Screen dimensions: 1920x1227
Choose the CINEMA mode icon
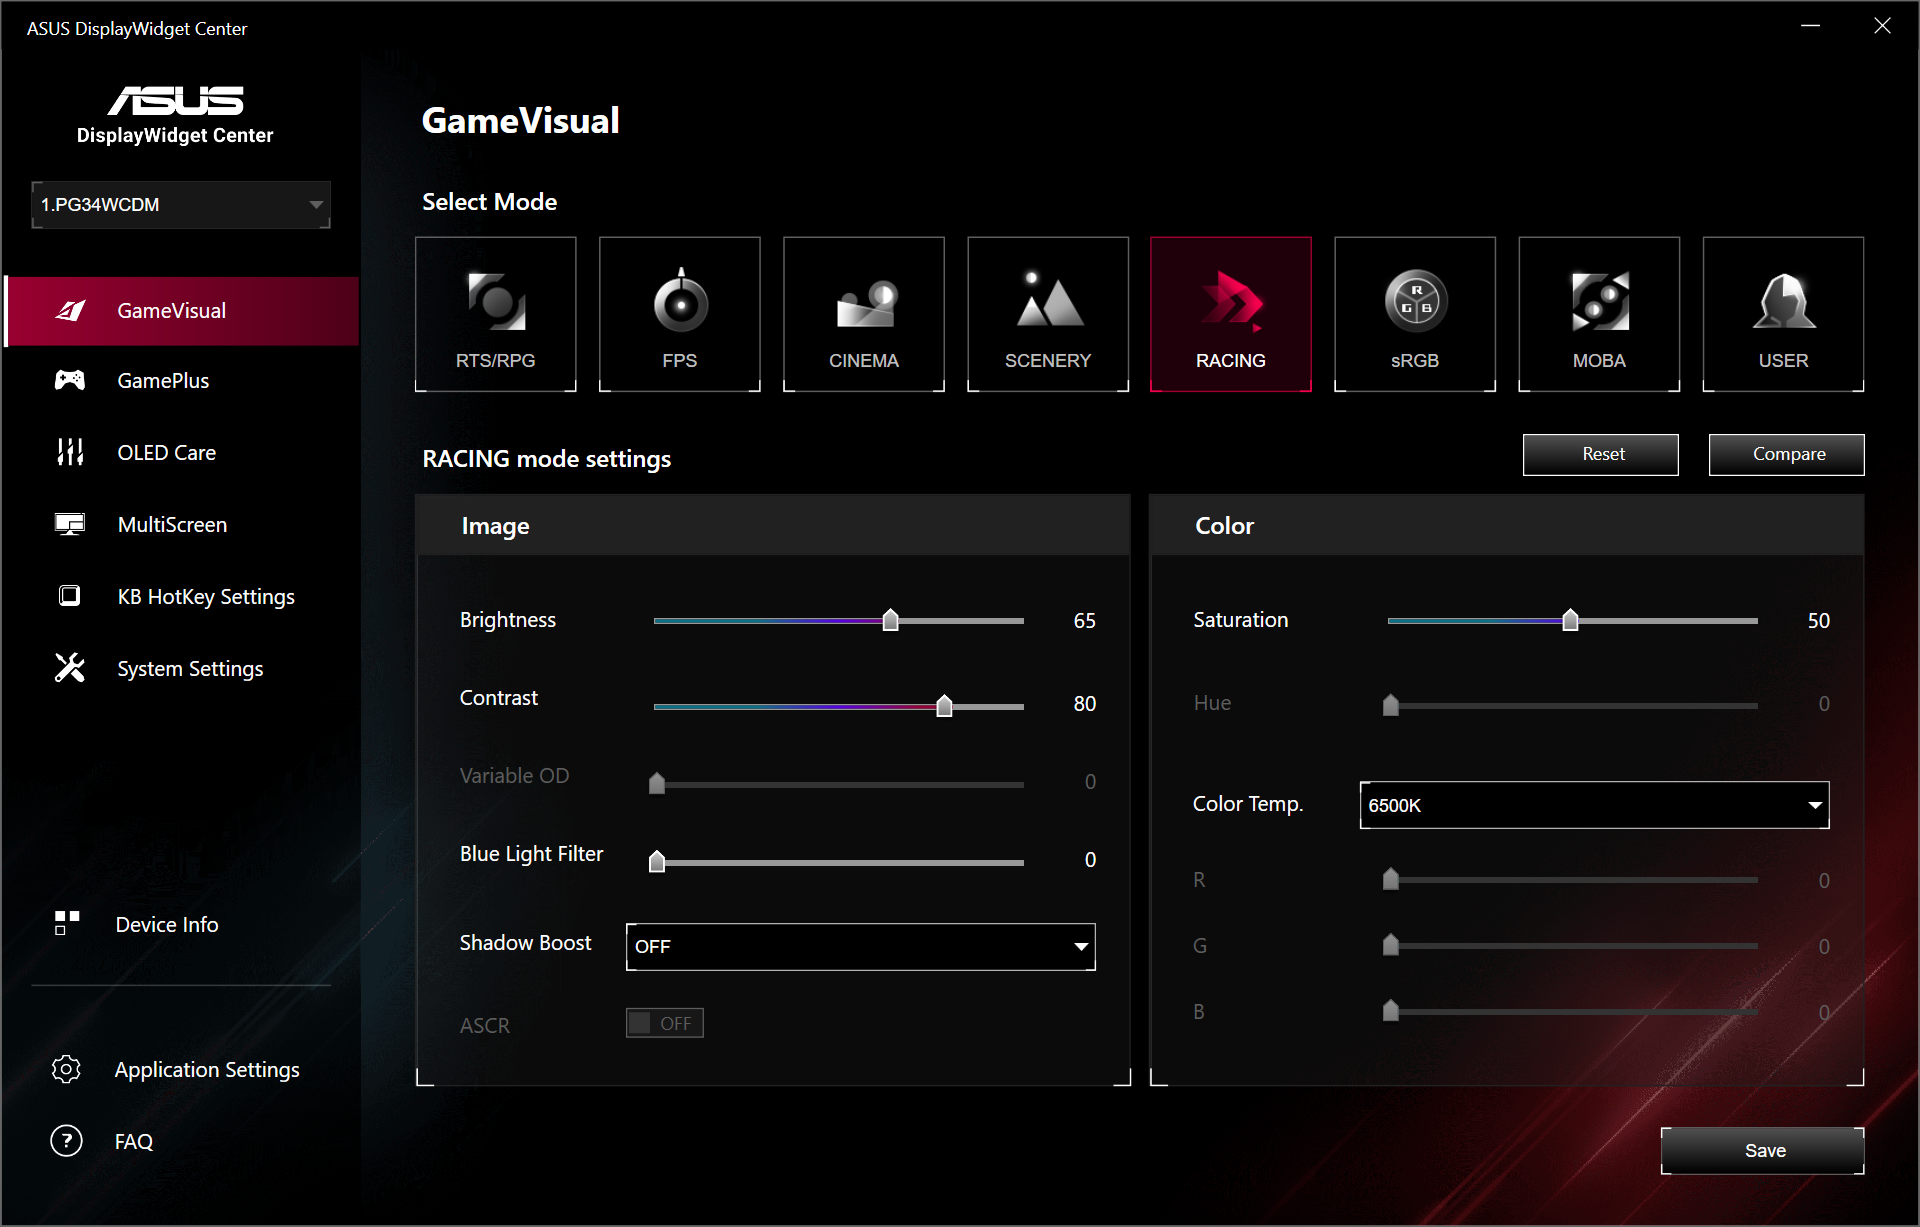tap(864, 303)
